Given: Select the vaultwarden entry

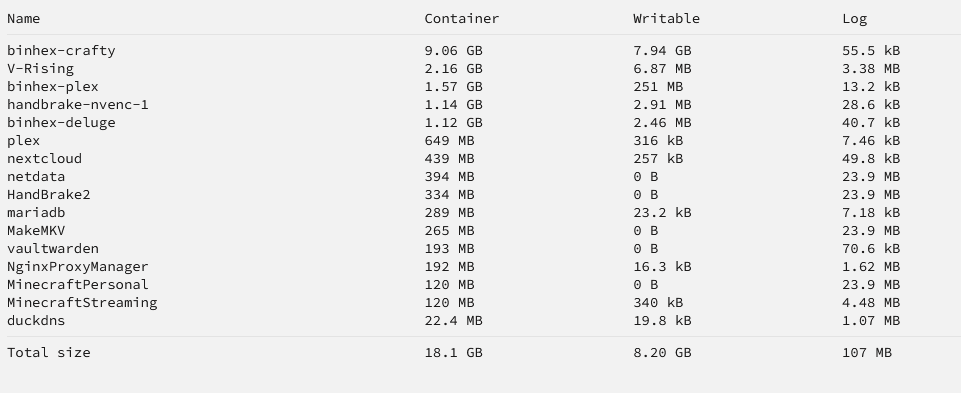Looking at the screenshot, I should (x=53, y=248).
